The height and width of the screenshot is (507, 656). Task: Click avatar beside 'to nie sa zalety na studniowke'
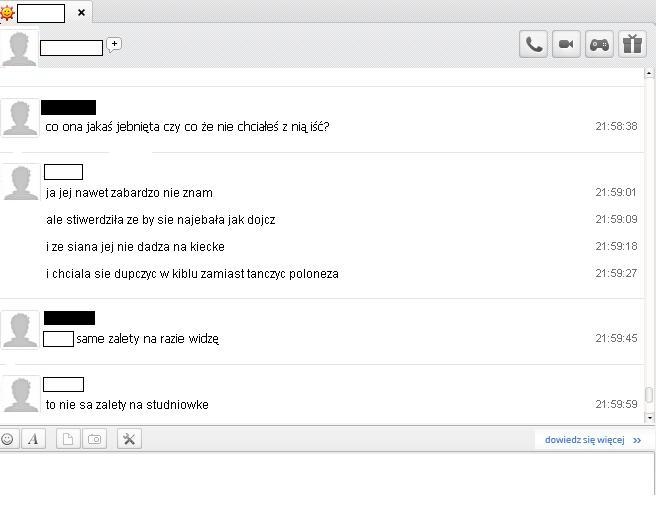20,395
